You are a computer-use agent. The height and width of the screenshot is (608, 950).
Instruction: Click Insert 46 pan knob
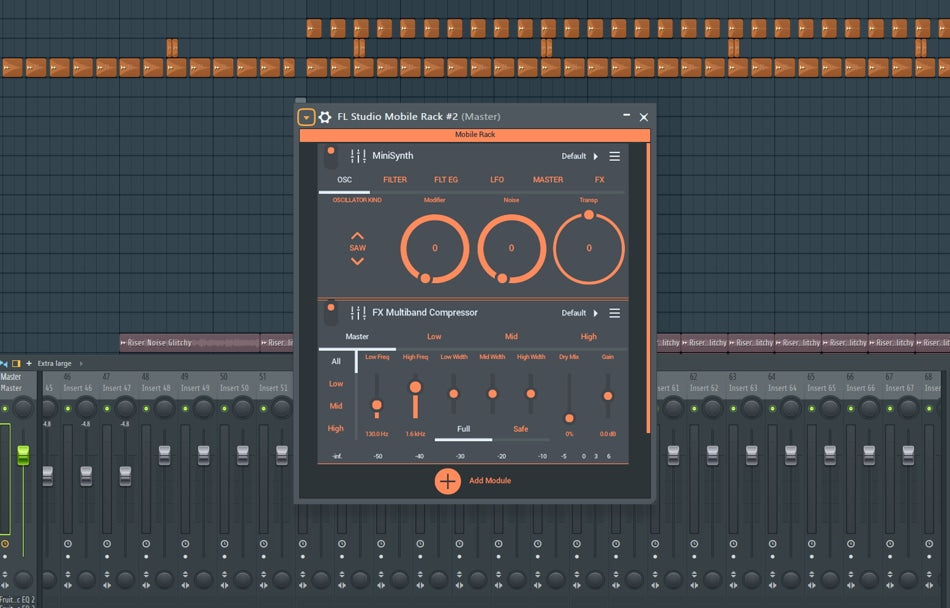pyautogui.click(x=87, y=408)
